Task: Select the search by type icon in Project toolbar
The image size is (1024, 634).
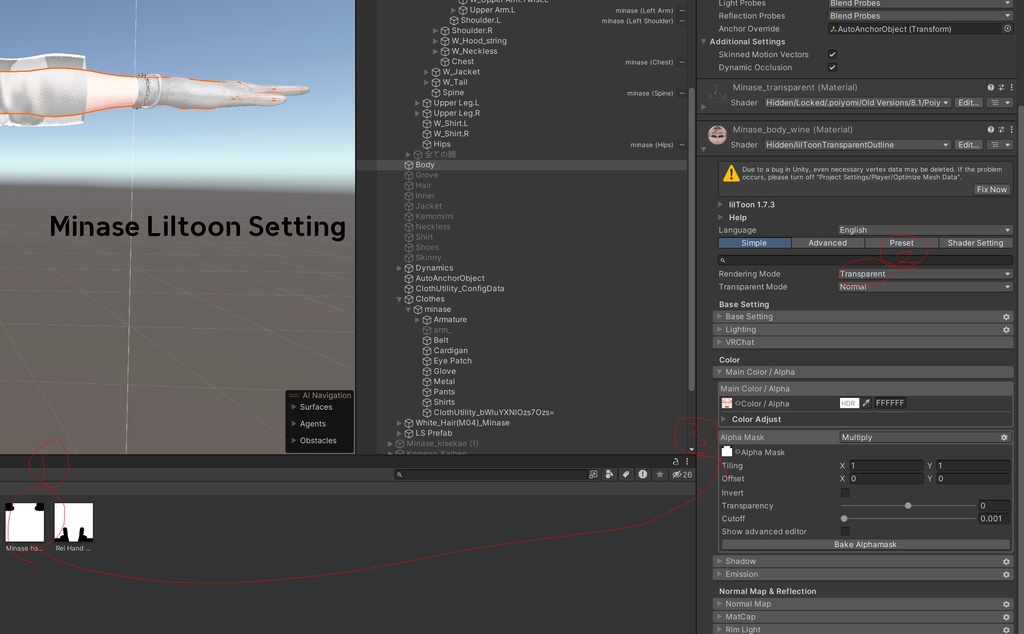Action: 608,474
